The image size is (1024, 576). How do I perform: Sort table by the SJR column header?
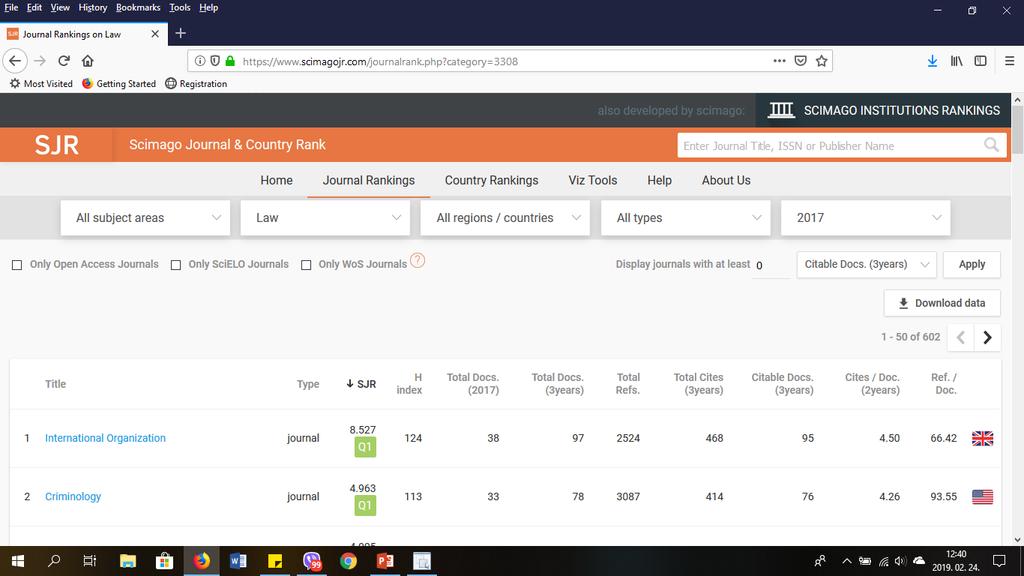tap(361, 384)
